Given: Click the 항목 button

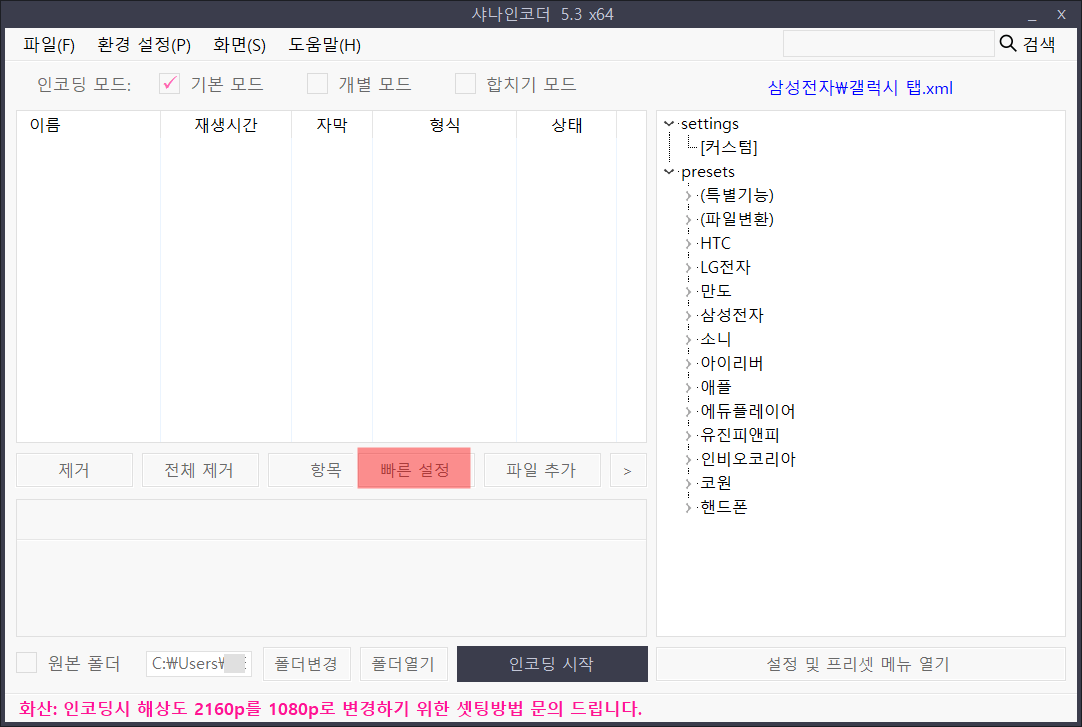Looking at the screenshot, I should point(314,470).
